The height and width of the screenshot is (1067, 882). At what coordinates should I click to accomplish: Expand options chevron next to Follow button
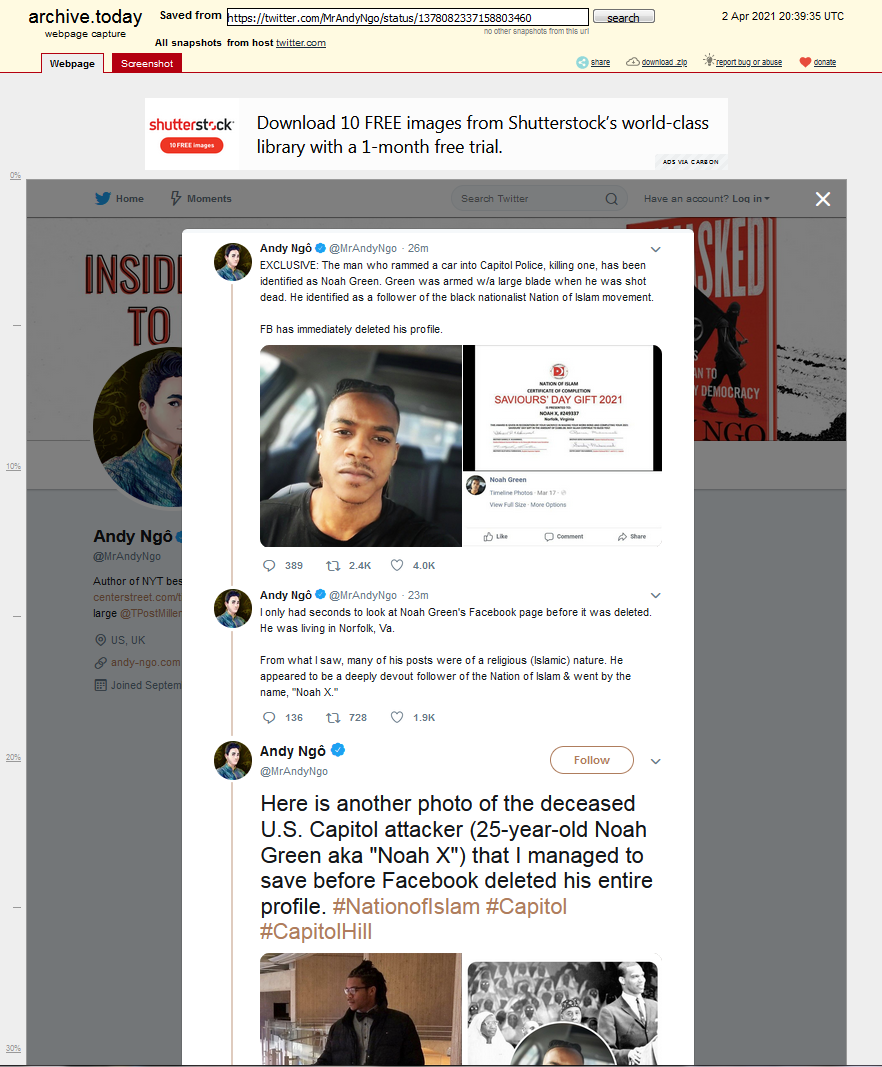pyautogui.click(x=656, y=761)
